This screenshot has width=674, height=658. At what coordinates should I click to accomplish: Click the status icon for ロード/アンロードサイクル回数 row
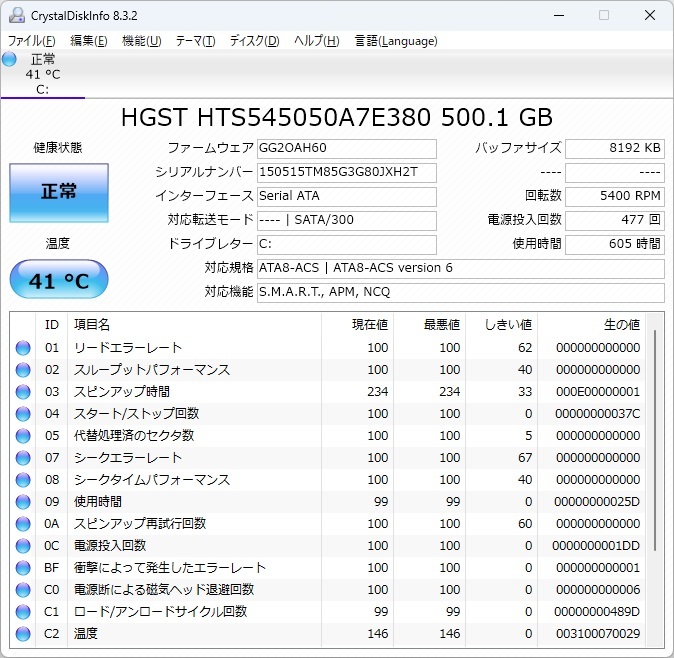point(23,612)
